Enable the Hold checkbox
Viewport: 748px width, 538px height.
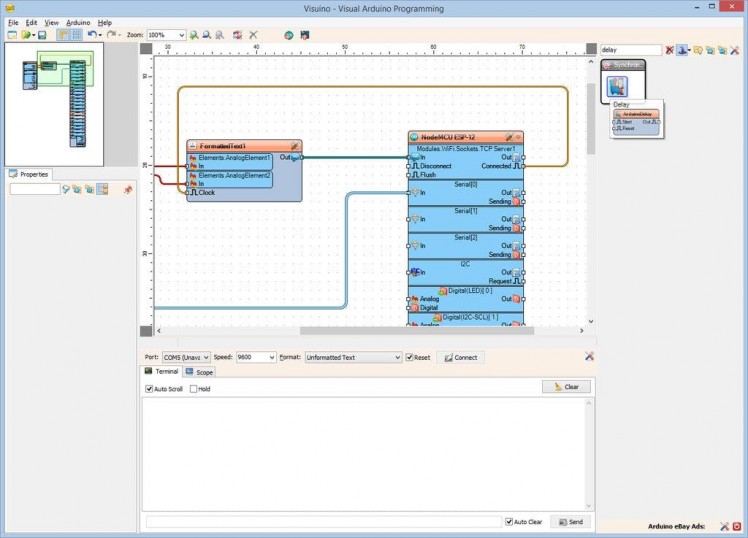193,389
